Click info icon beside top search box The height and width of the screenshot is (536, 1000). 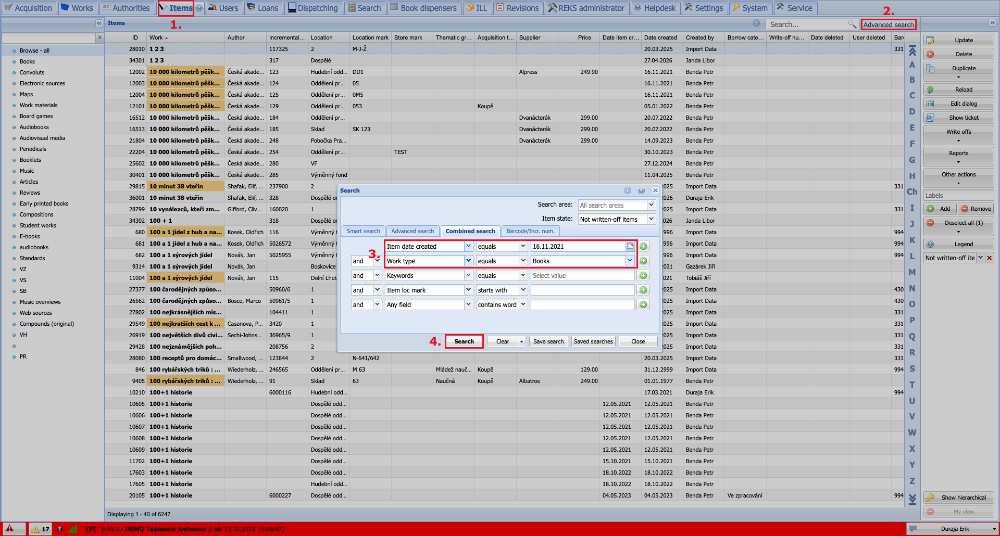coord(756,24)
